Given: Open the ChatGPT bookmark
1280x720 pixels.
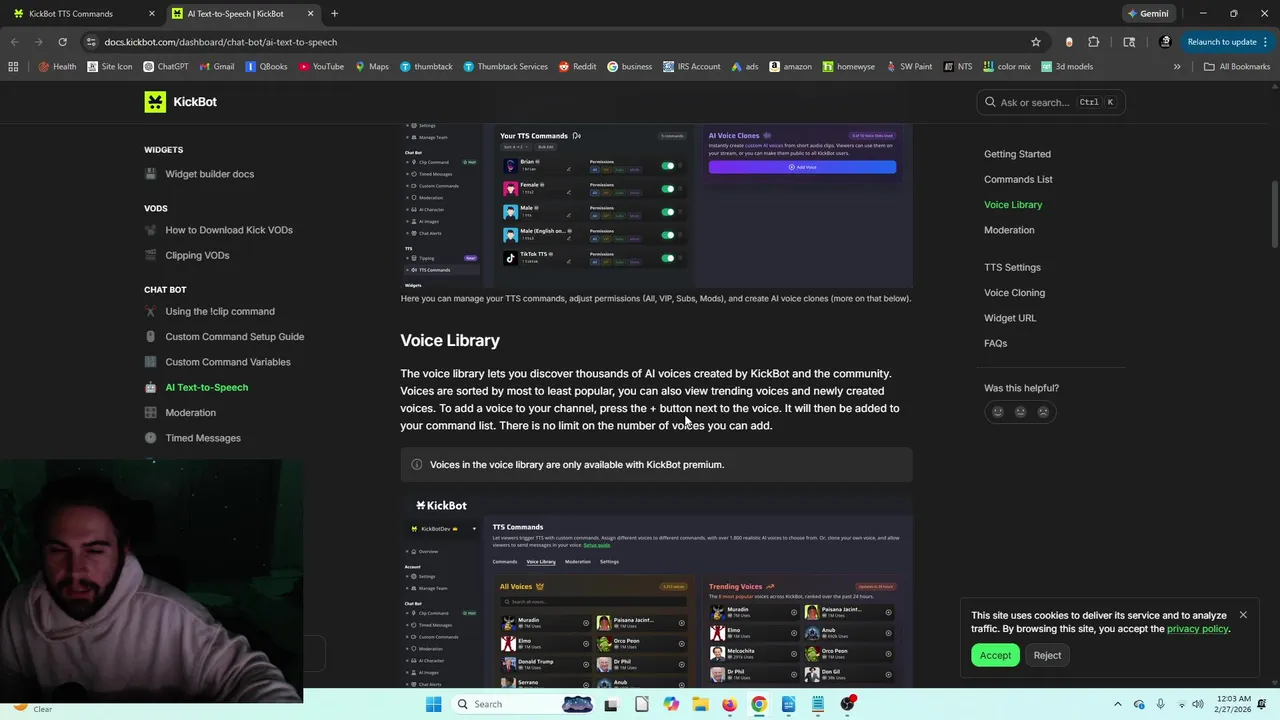Looking at the screenshot, I should [x=166, y=67].
